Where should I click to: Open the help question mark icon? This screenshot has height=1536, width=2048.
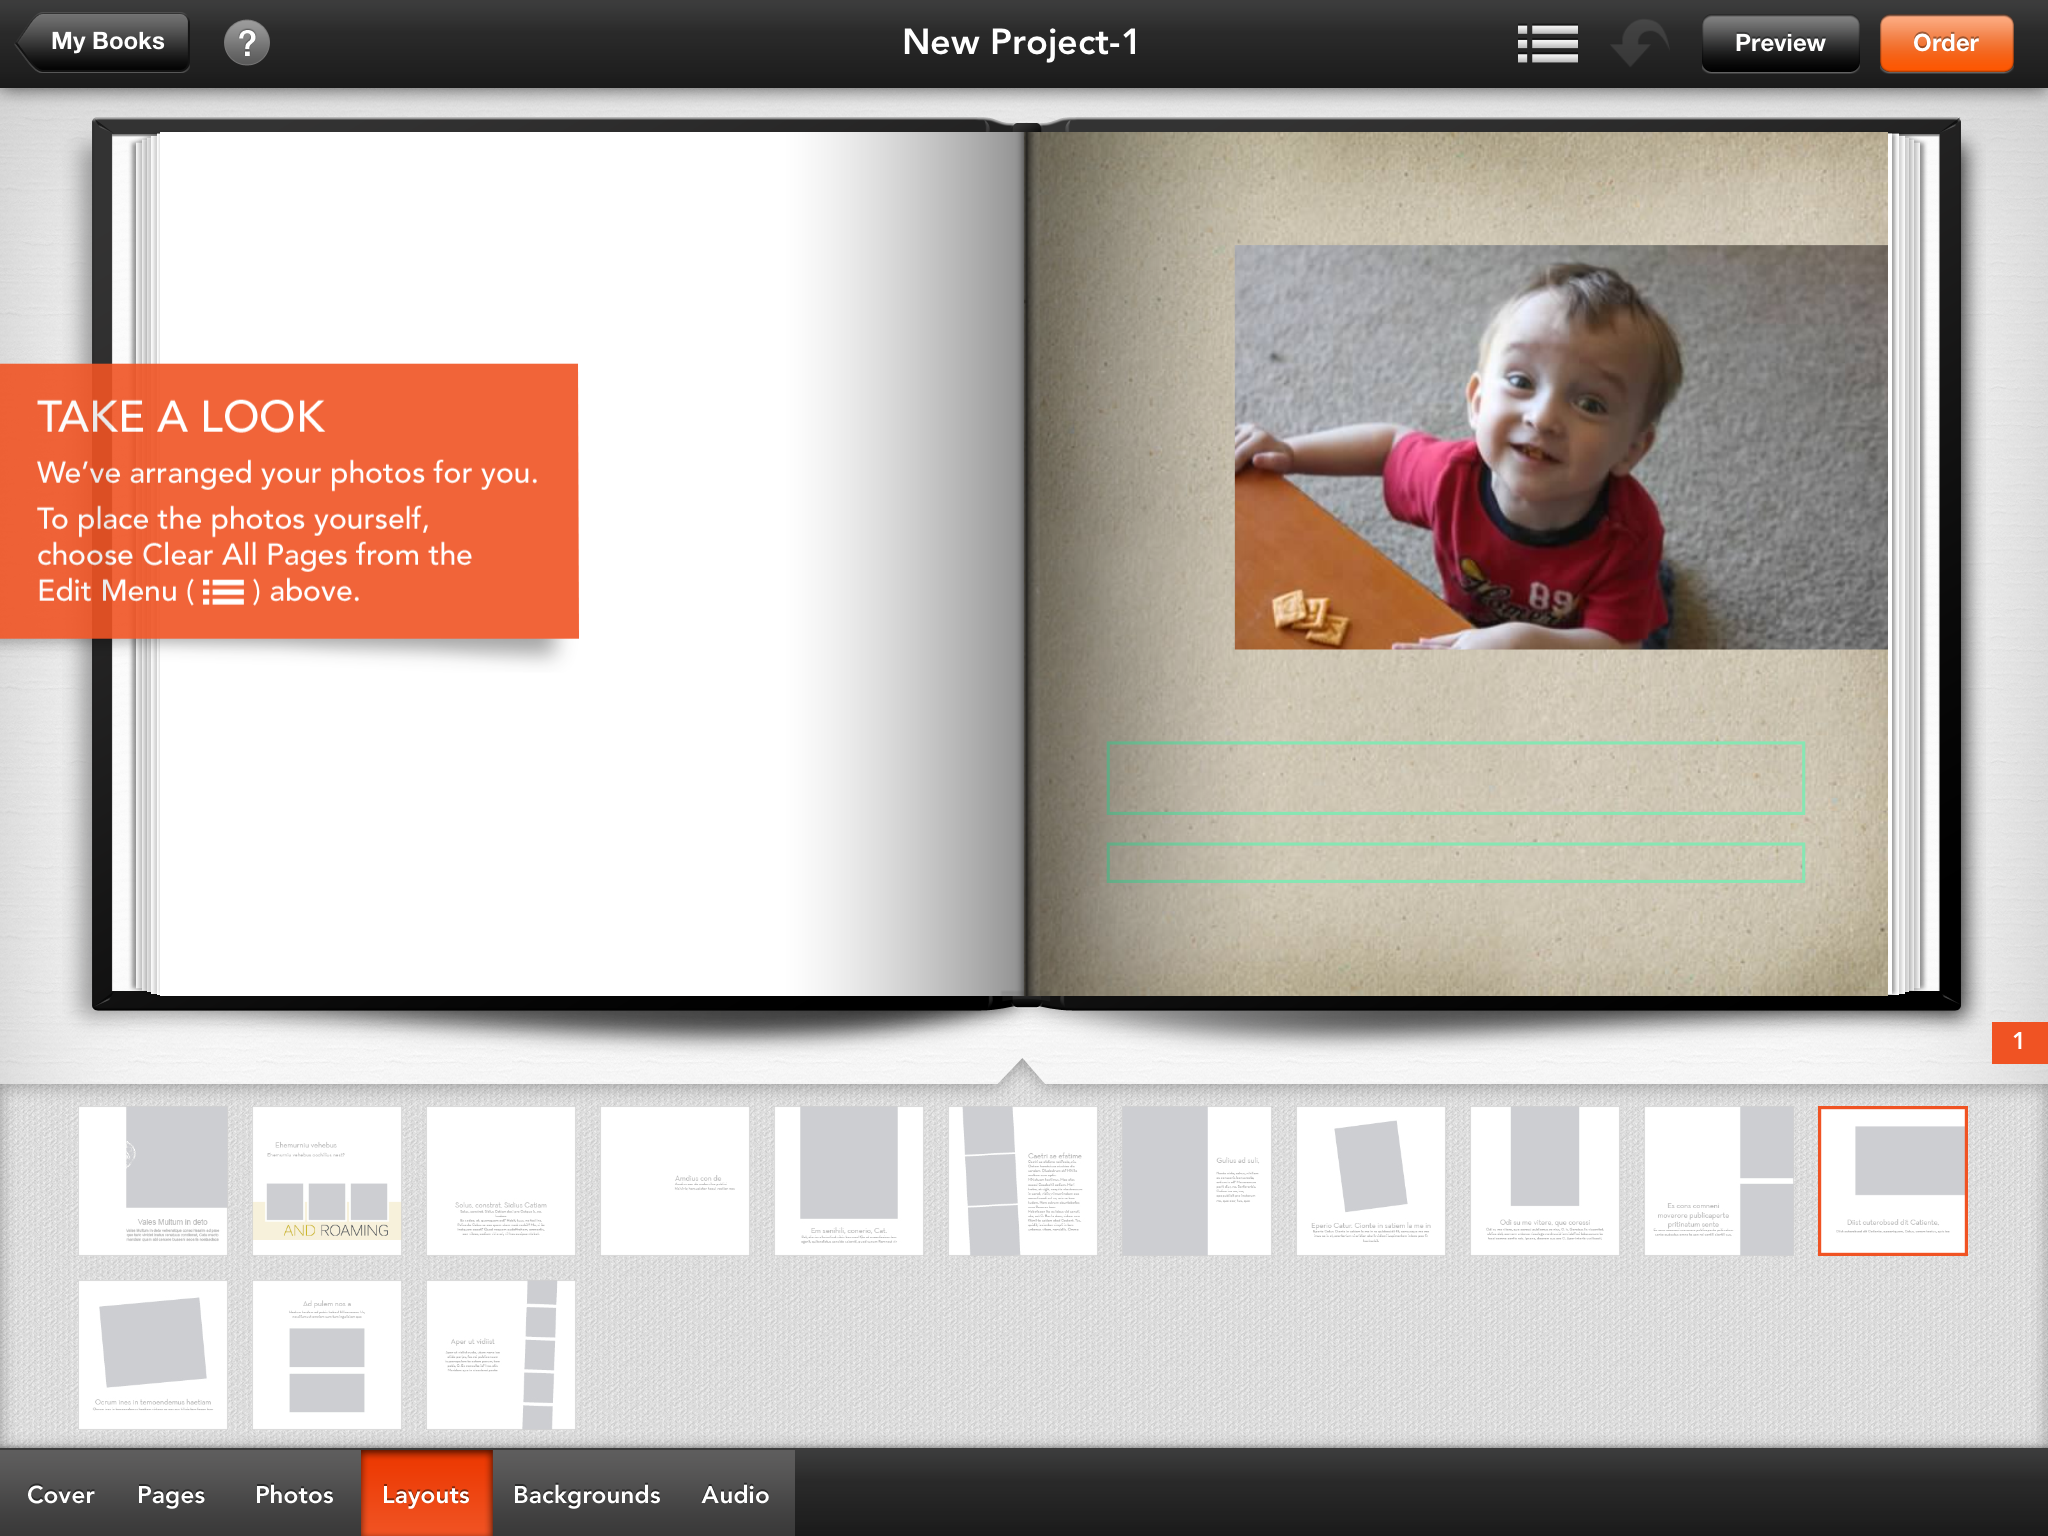tap(246, 43)
